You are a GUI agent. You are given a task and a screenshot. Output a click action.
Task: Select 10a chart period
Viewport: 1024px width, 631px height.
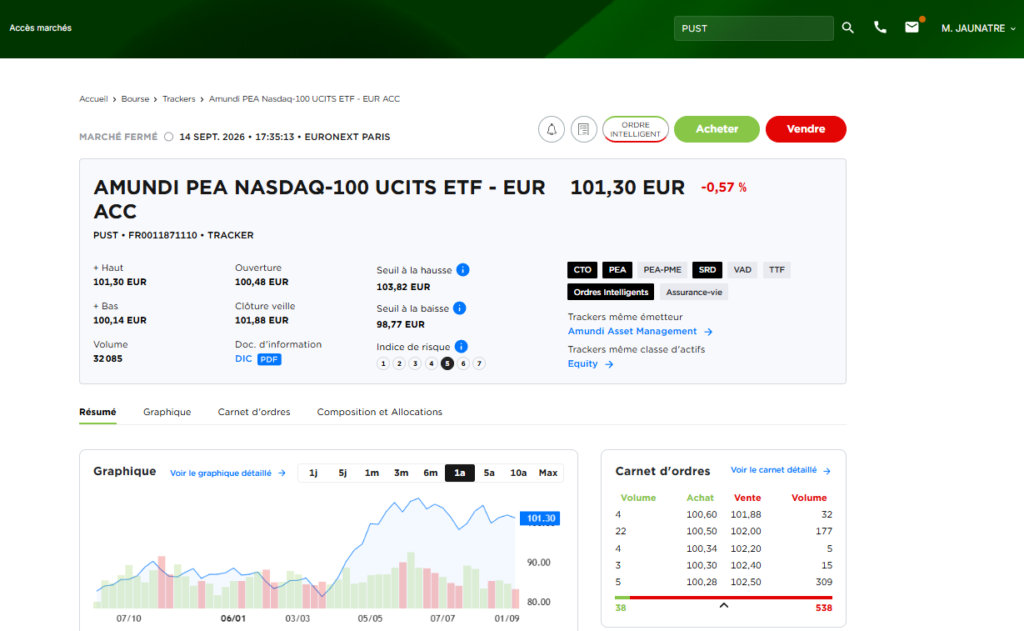[x=519, y=473]
